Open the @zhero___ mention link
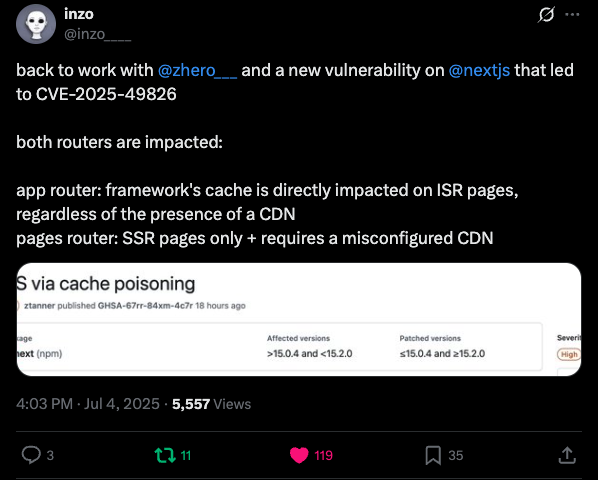This screenshot has height=480, width=598. pos(197,71)
